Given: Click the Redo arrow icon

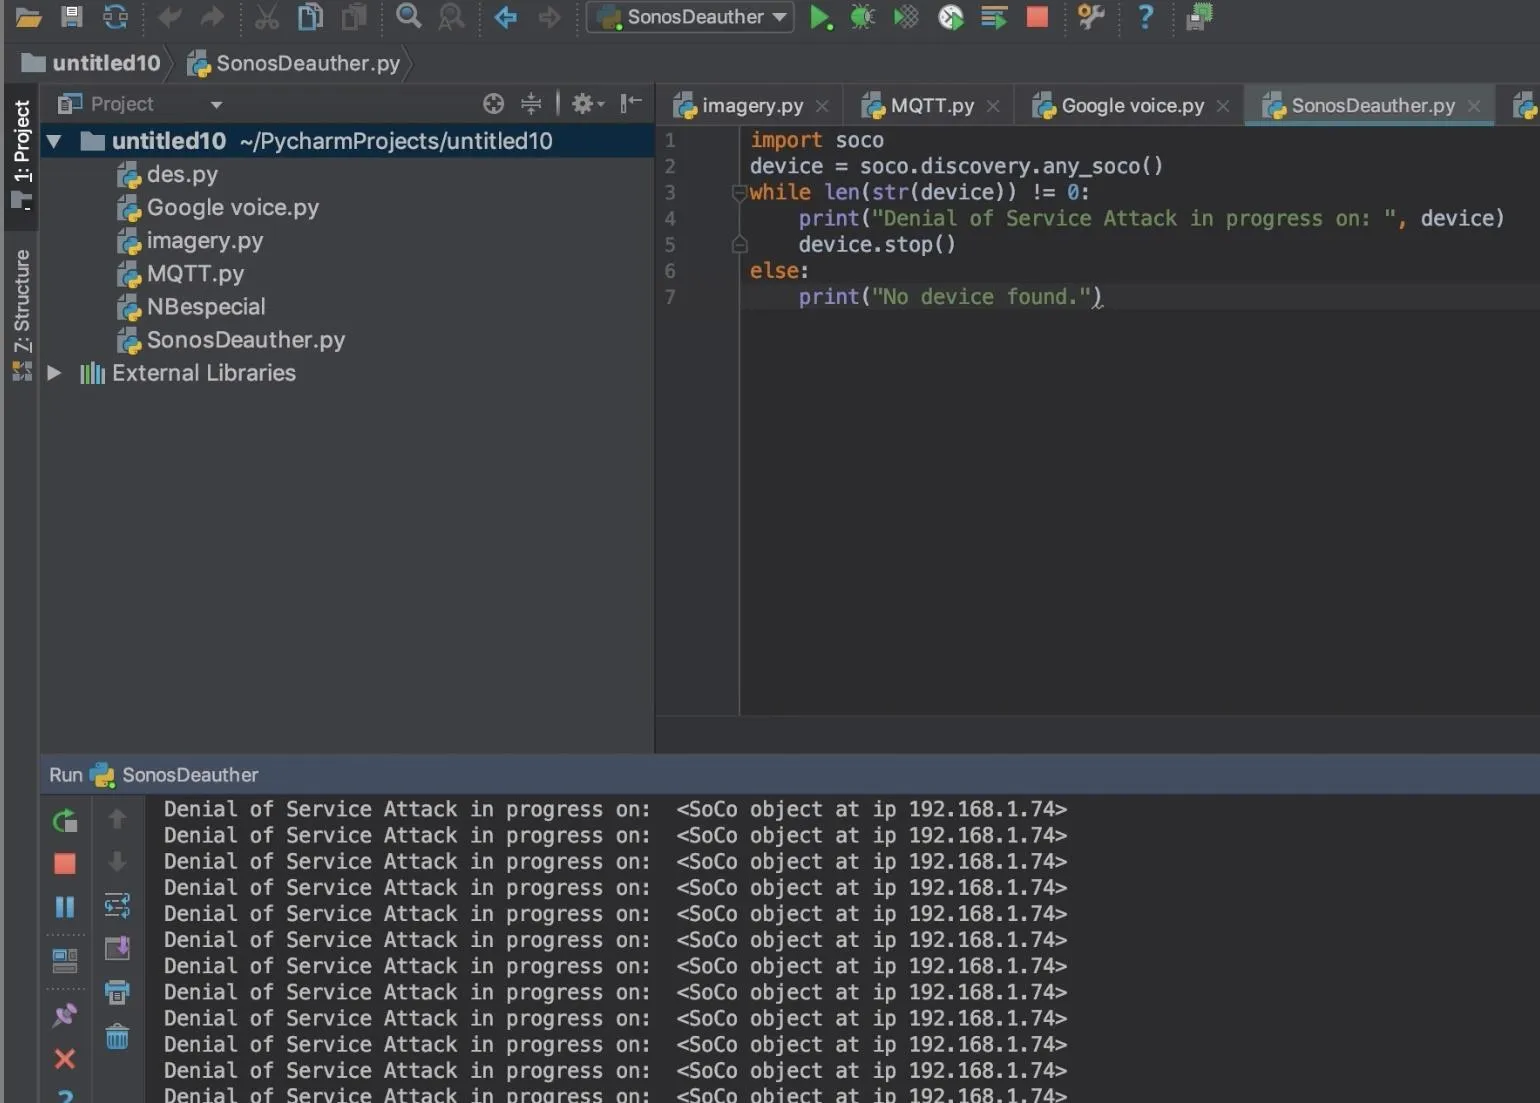Looking at the screenshot, I should tap(212, 17).
